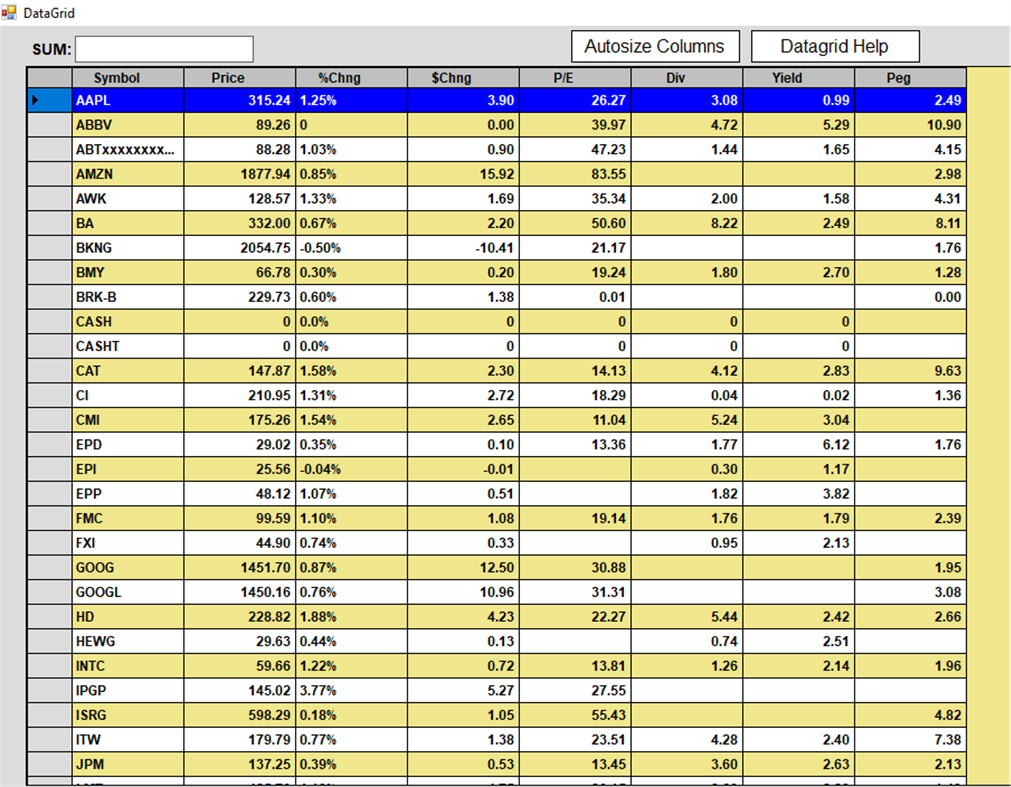Image resolution: width=1011 pixels, height=787 pixels.
Task: Select the GOOGL symbol cell
Action: point(128,592)
